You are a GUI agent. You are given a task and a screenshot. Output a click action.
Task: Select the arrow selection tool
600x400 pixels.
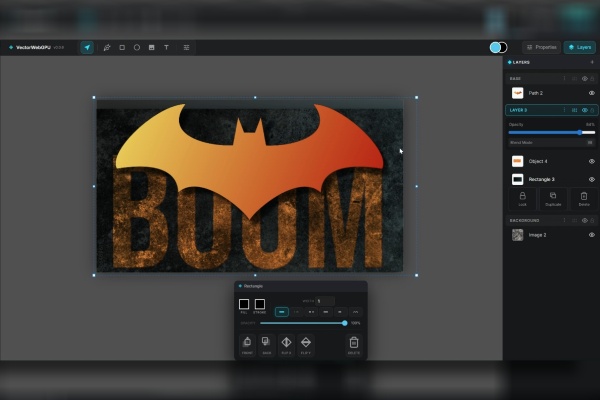click(x=87, y=47)
